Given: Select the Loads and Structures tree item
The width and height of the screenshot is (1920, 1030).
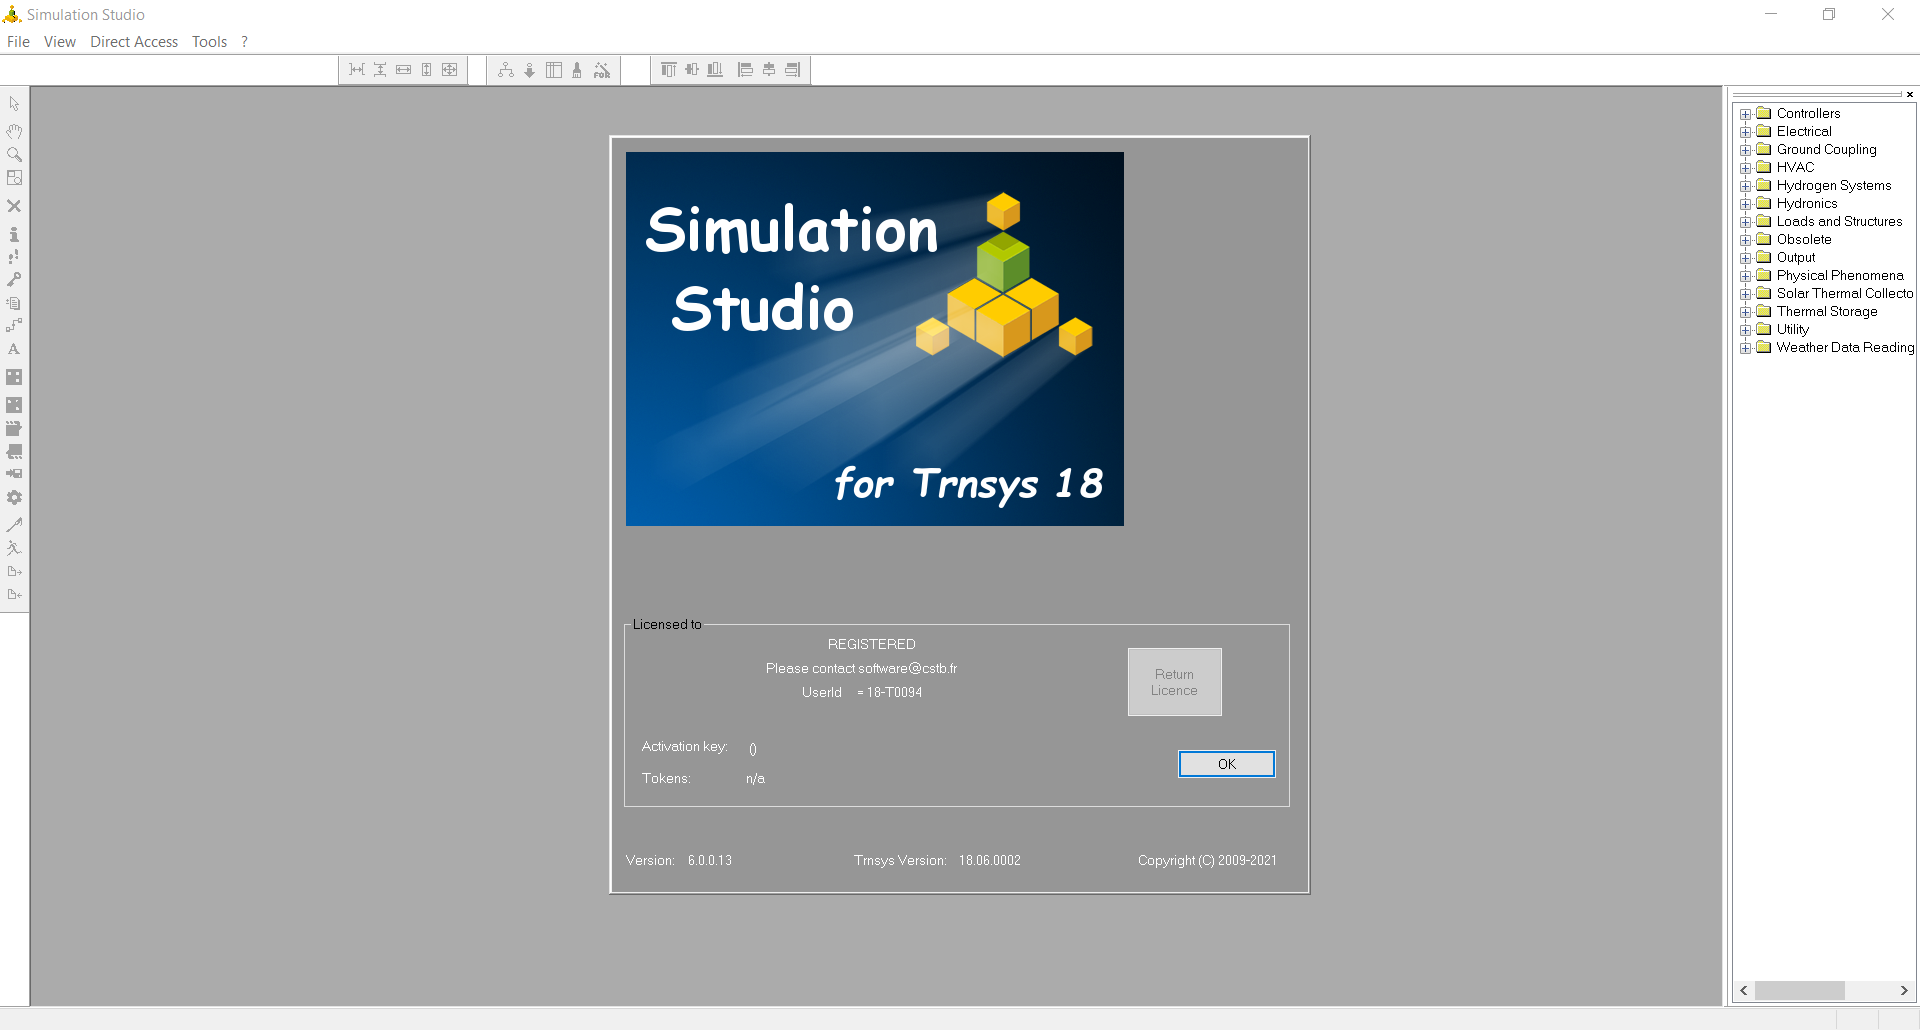Looking at the screenshot, I should (1840, 222).
